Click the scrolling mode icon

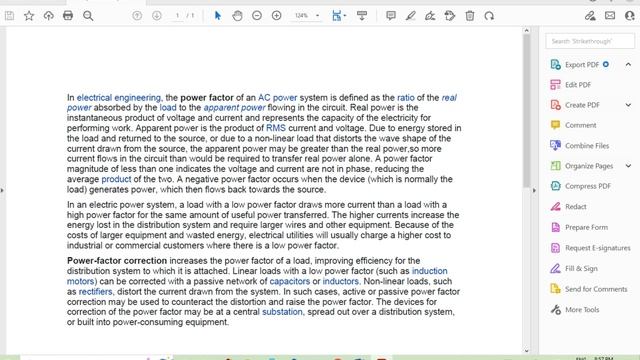pyautogui.click(x=362, y=16)
